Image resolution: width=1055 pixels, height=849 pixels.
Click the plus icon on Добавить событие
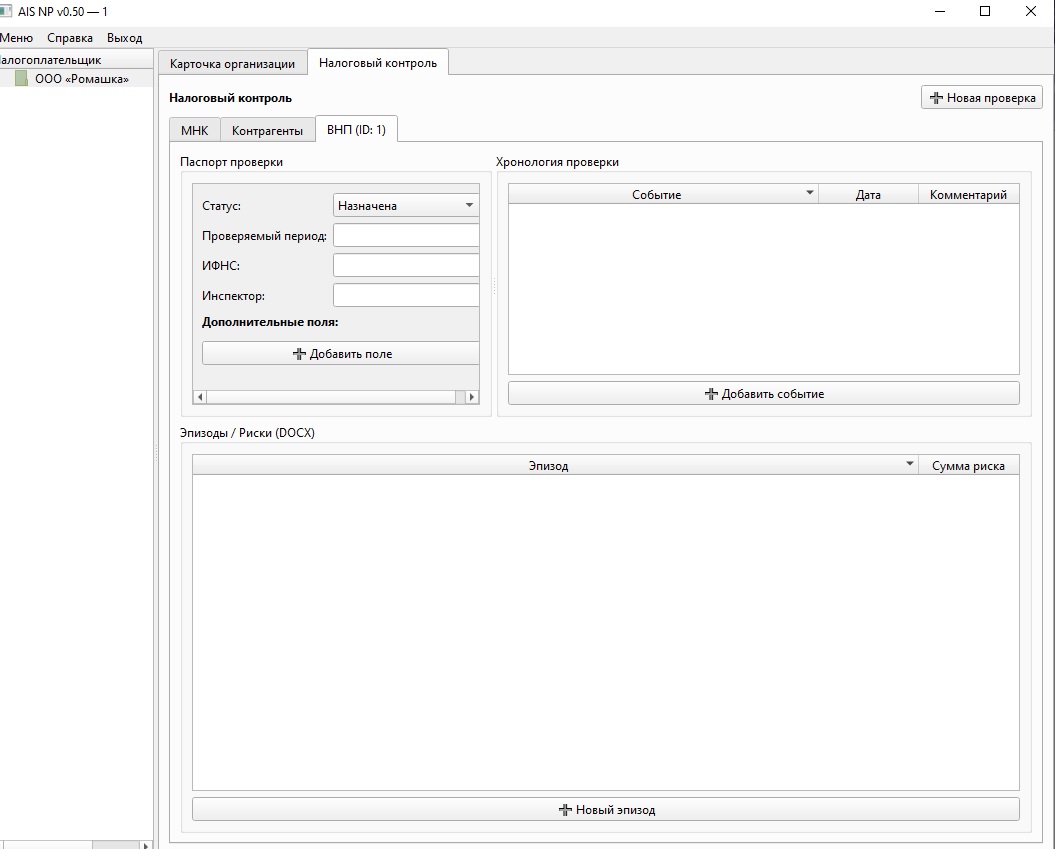[712, 394]
